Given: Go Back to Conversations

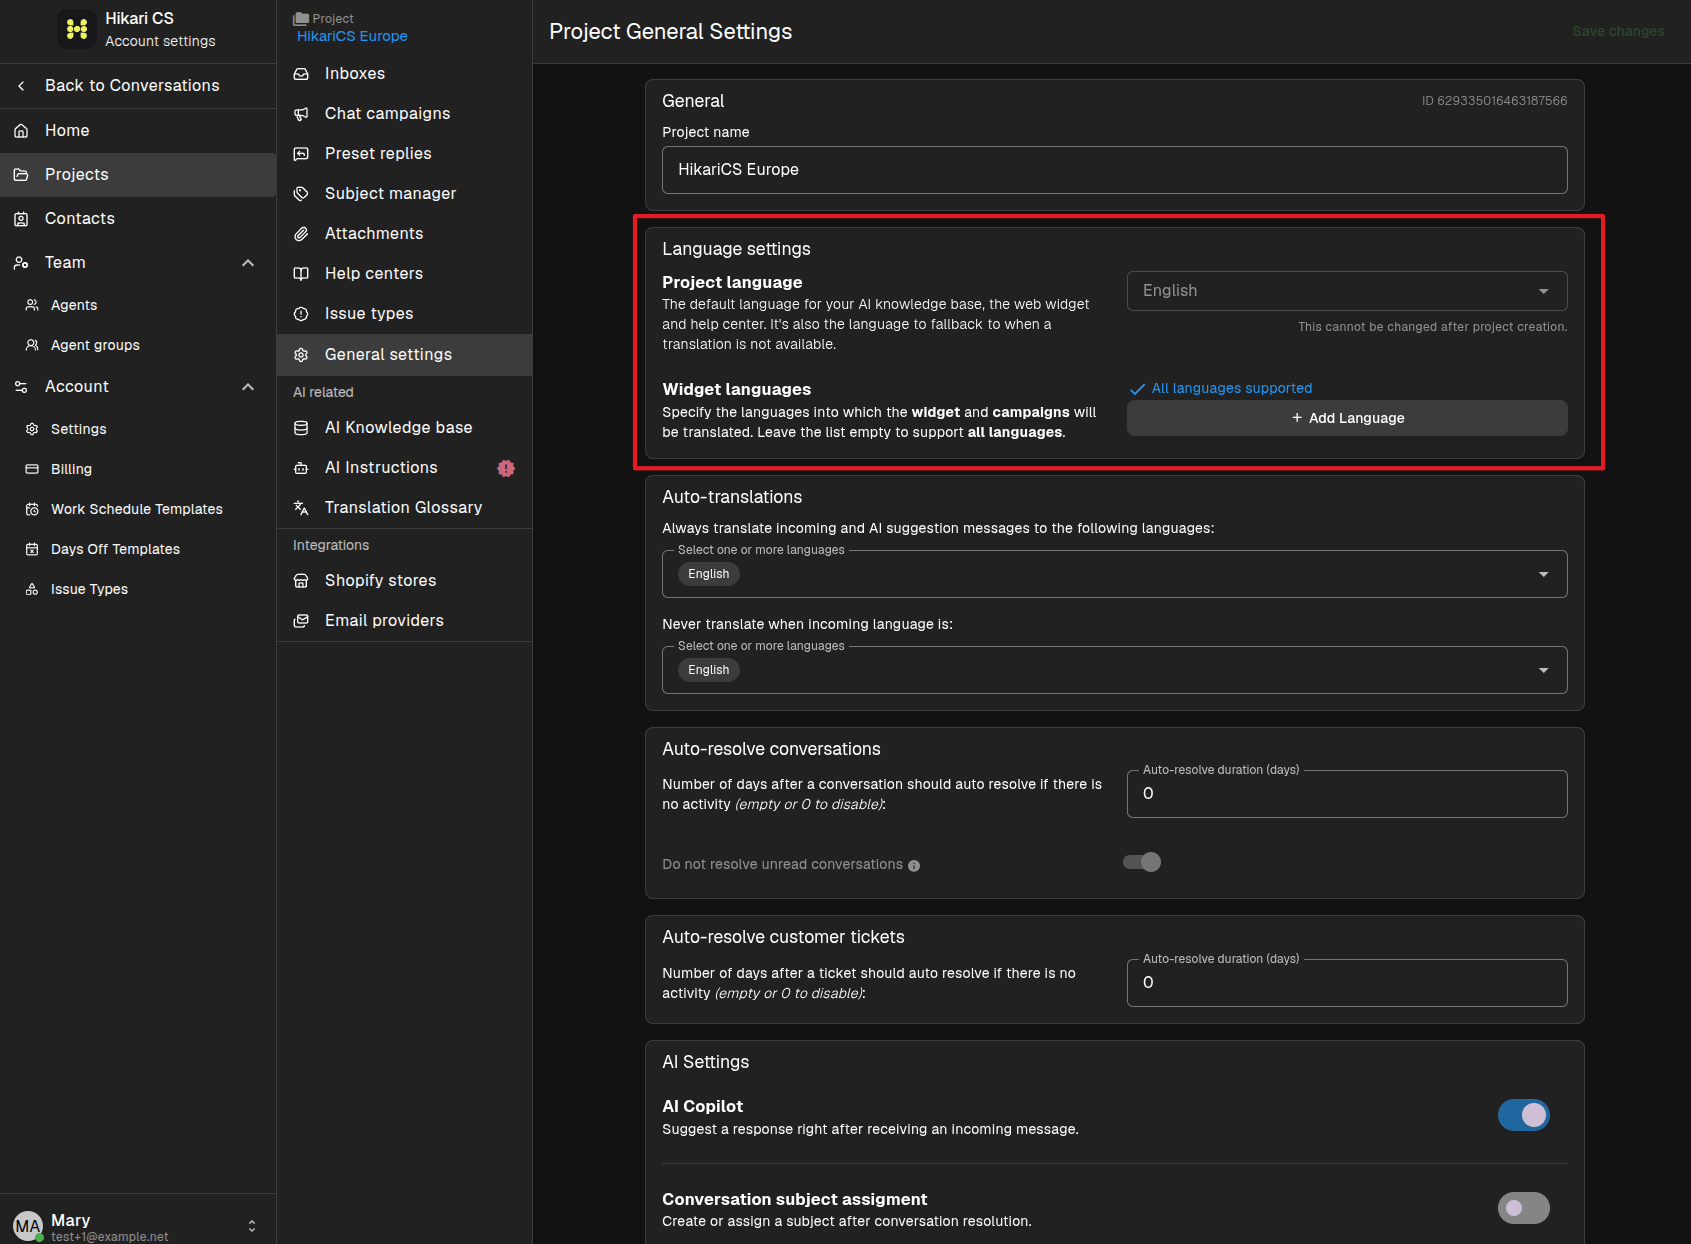Looking at the screenshot, I should 138,86.
